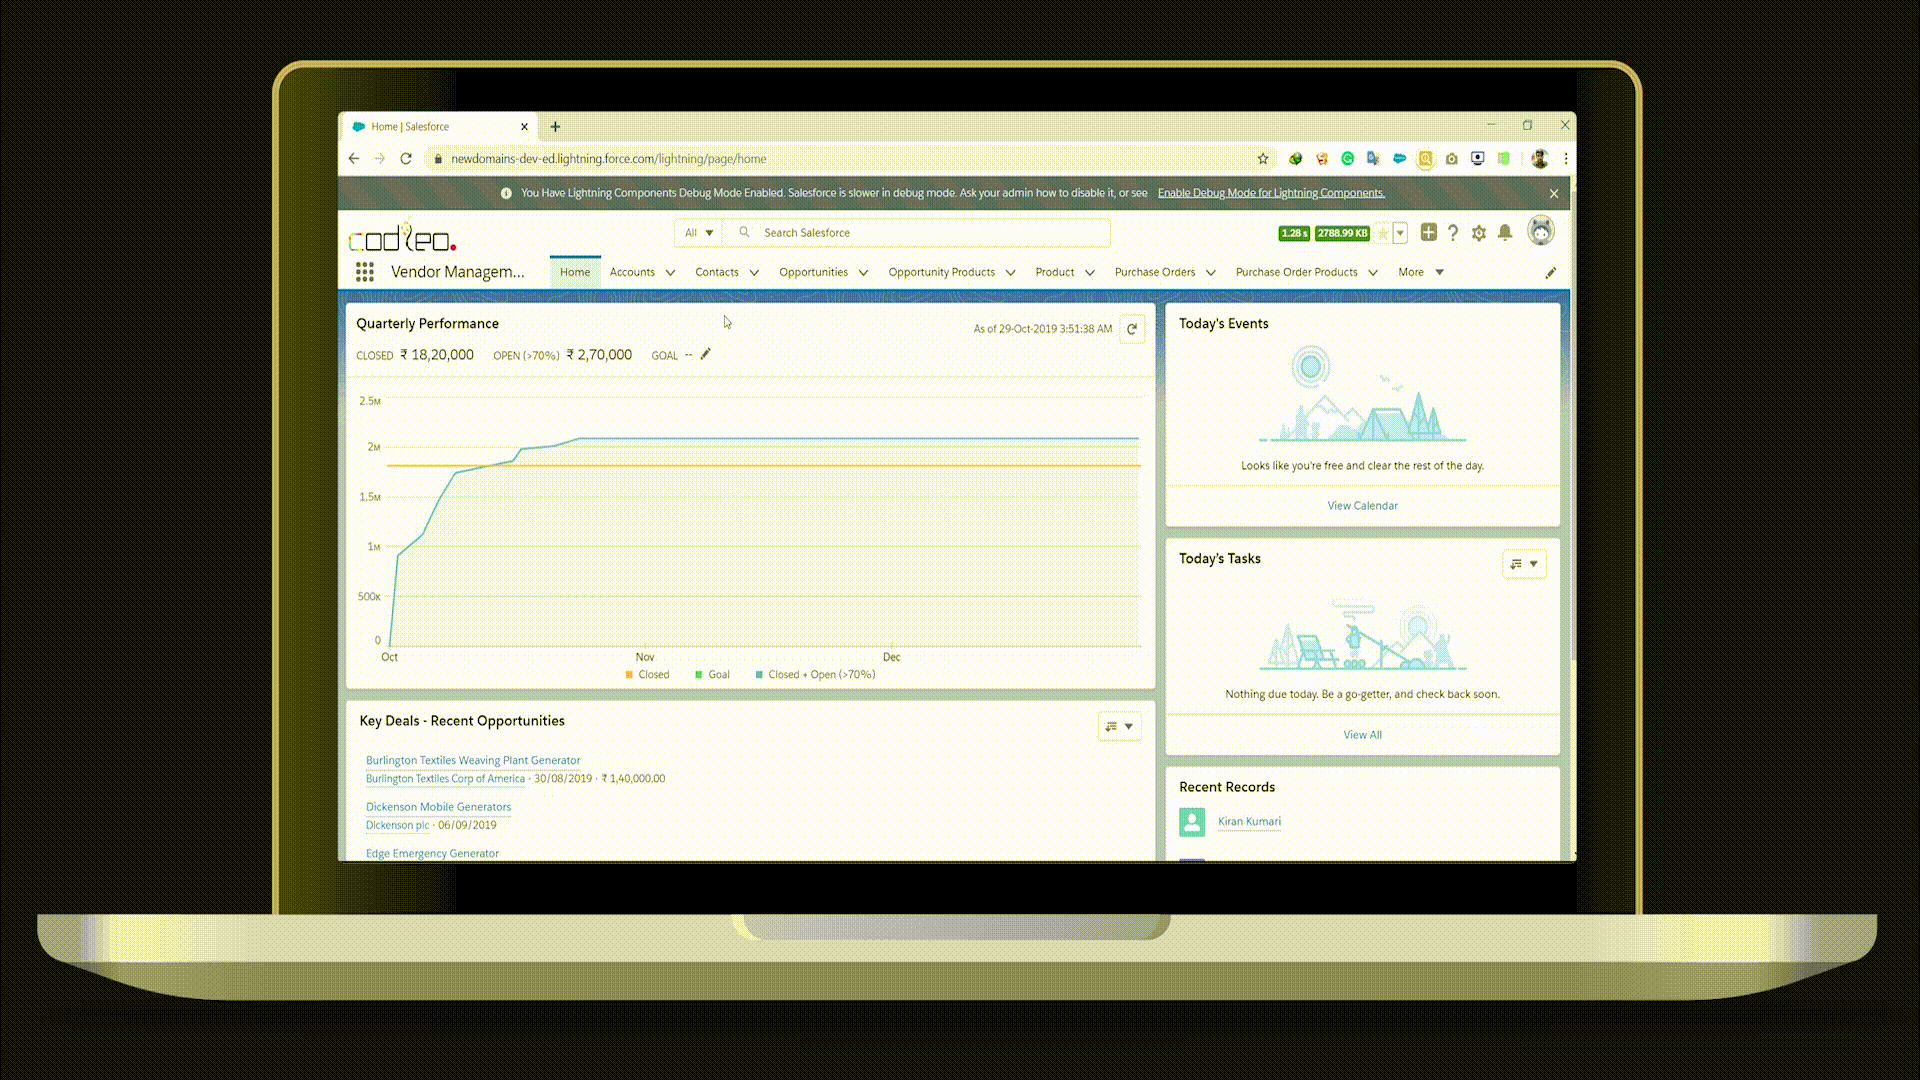The width and height of the screenshot is (1920, 1080).
Task: Expand the Contacts tab chevron
Action: coord(754,273)
